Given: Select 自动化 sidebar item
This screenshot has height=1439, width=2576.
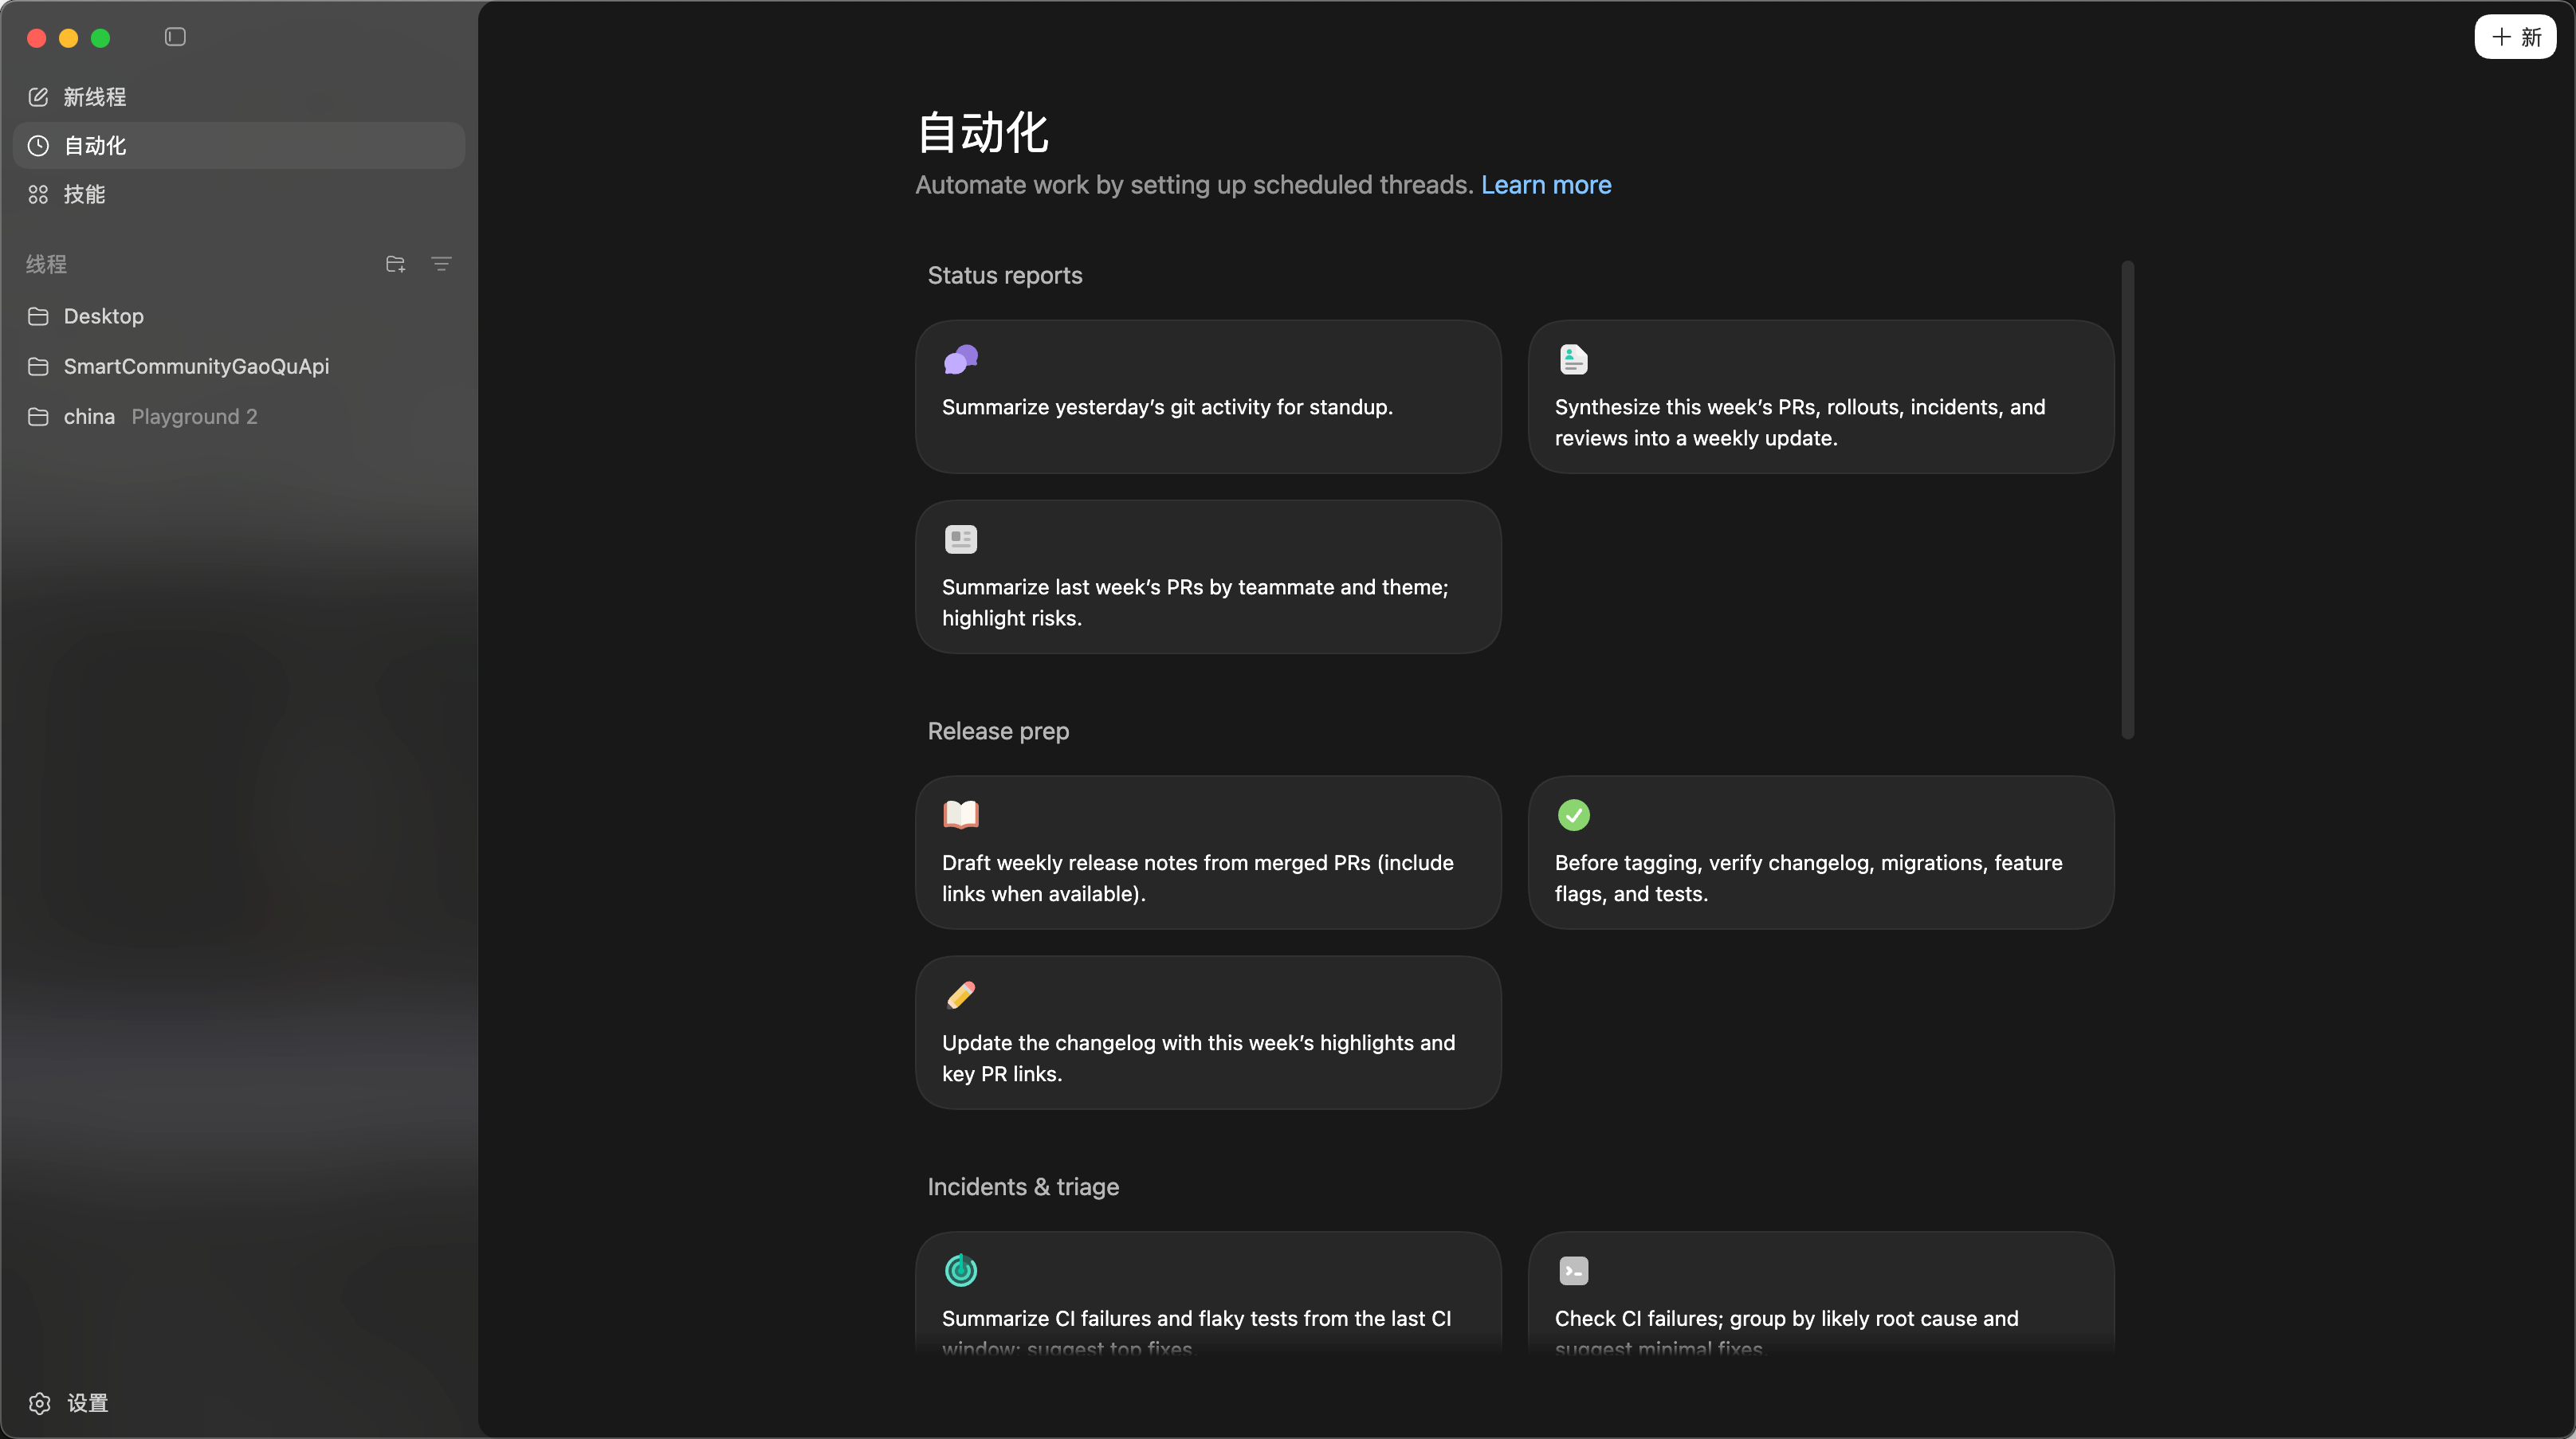Looking at the screenshot, I should pos(94,146).
